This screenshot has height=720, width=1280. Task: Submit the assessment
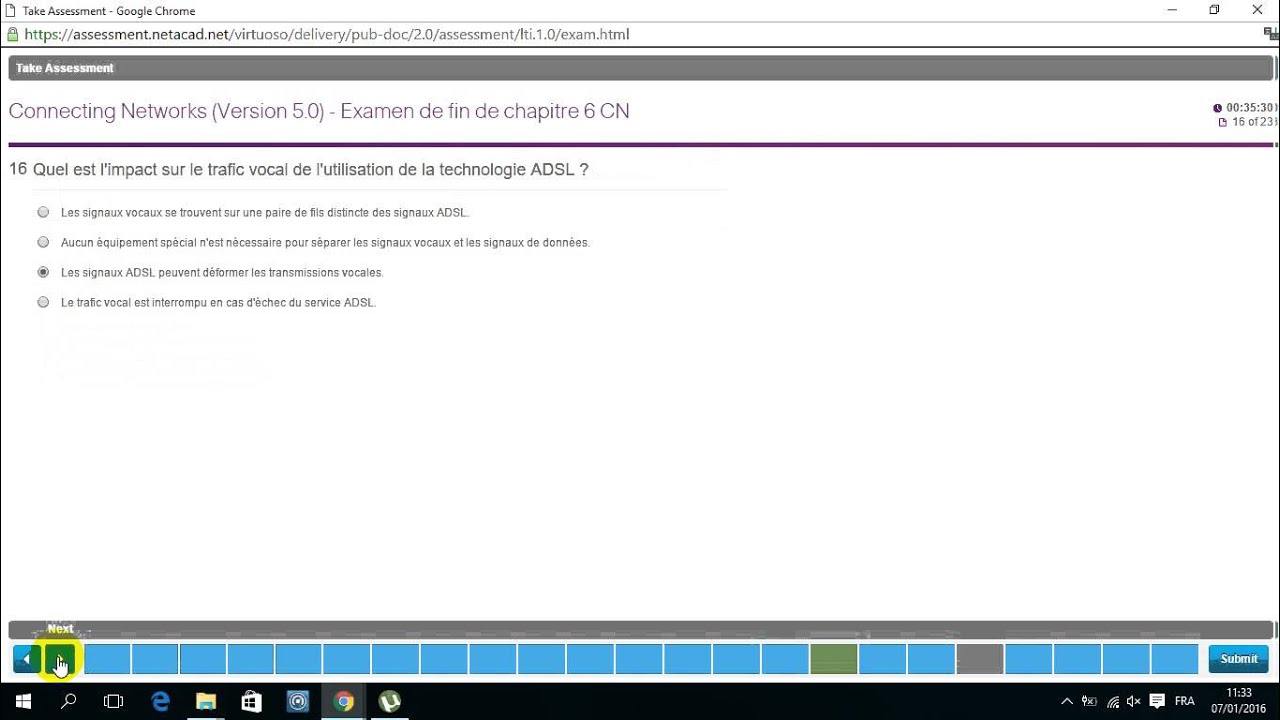pos(1238,659)
